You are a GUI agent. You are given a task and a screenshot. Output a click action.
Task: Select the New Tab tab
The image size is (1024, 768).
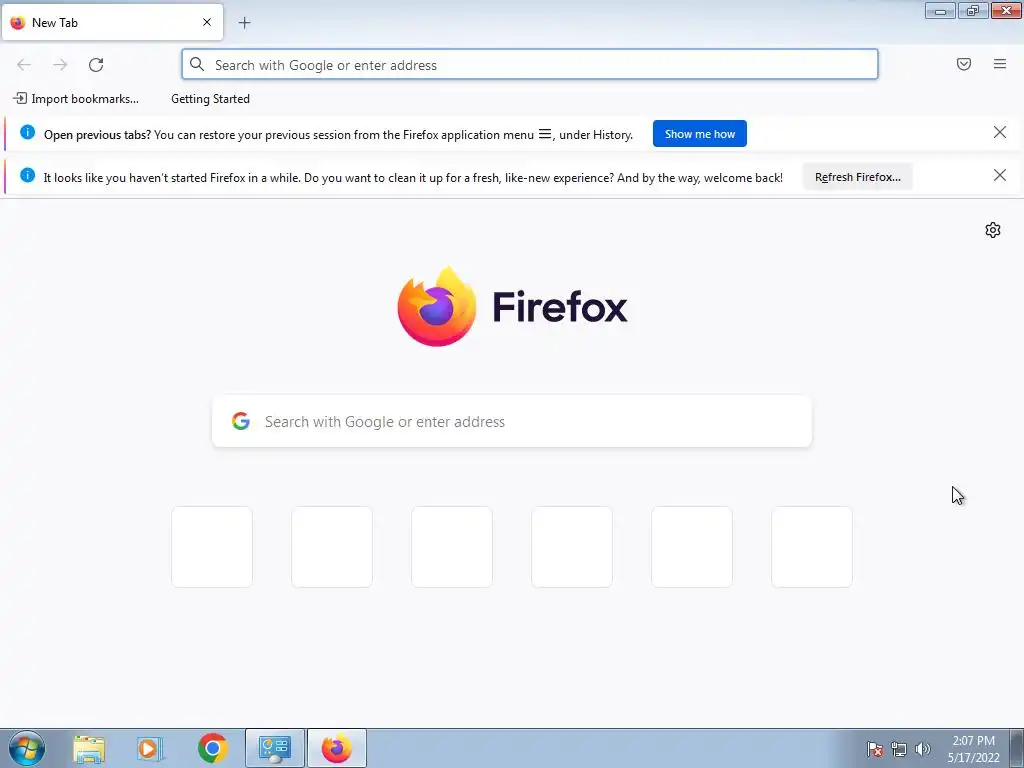point(112,22)
